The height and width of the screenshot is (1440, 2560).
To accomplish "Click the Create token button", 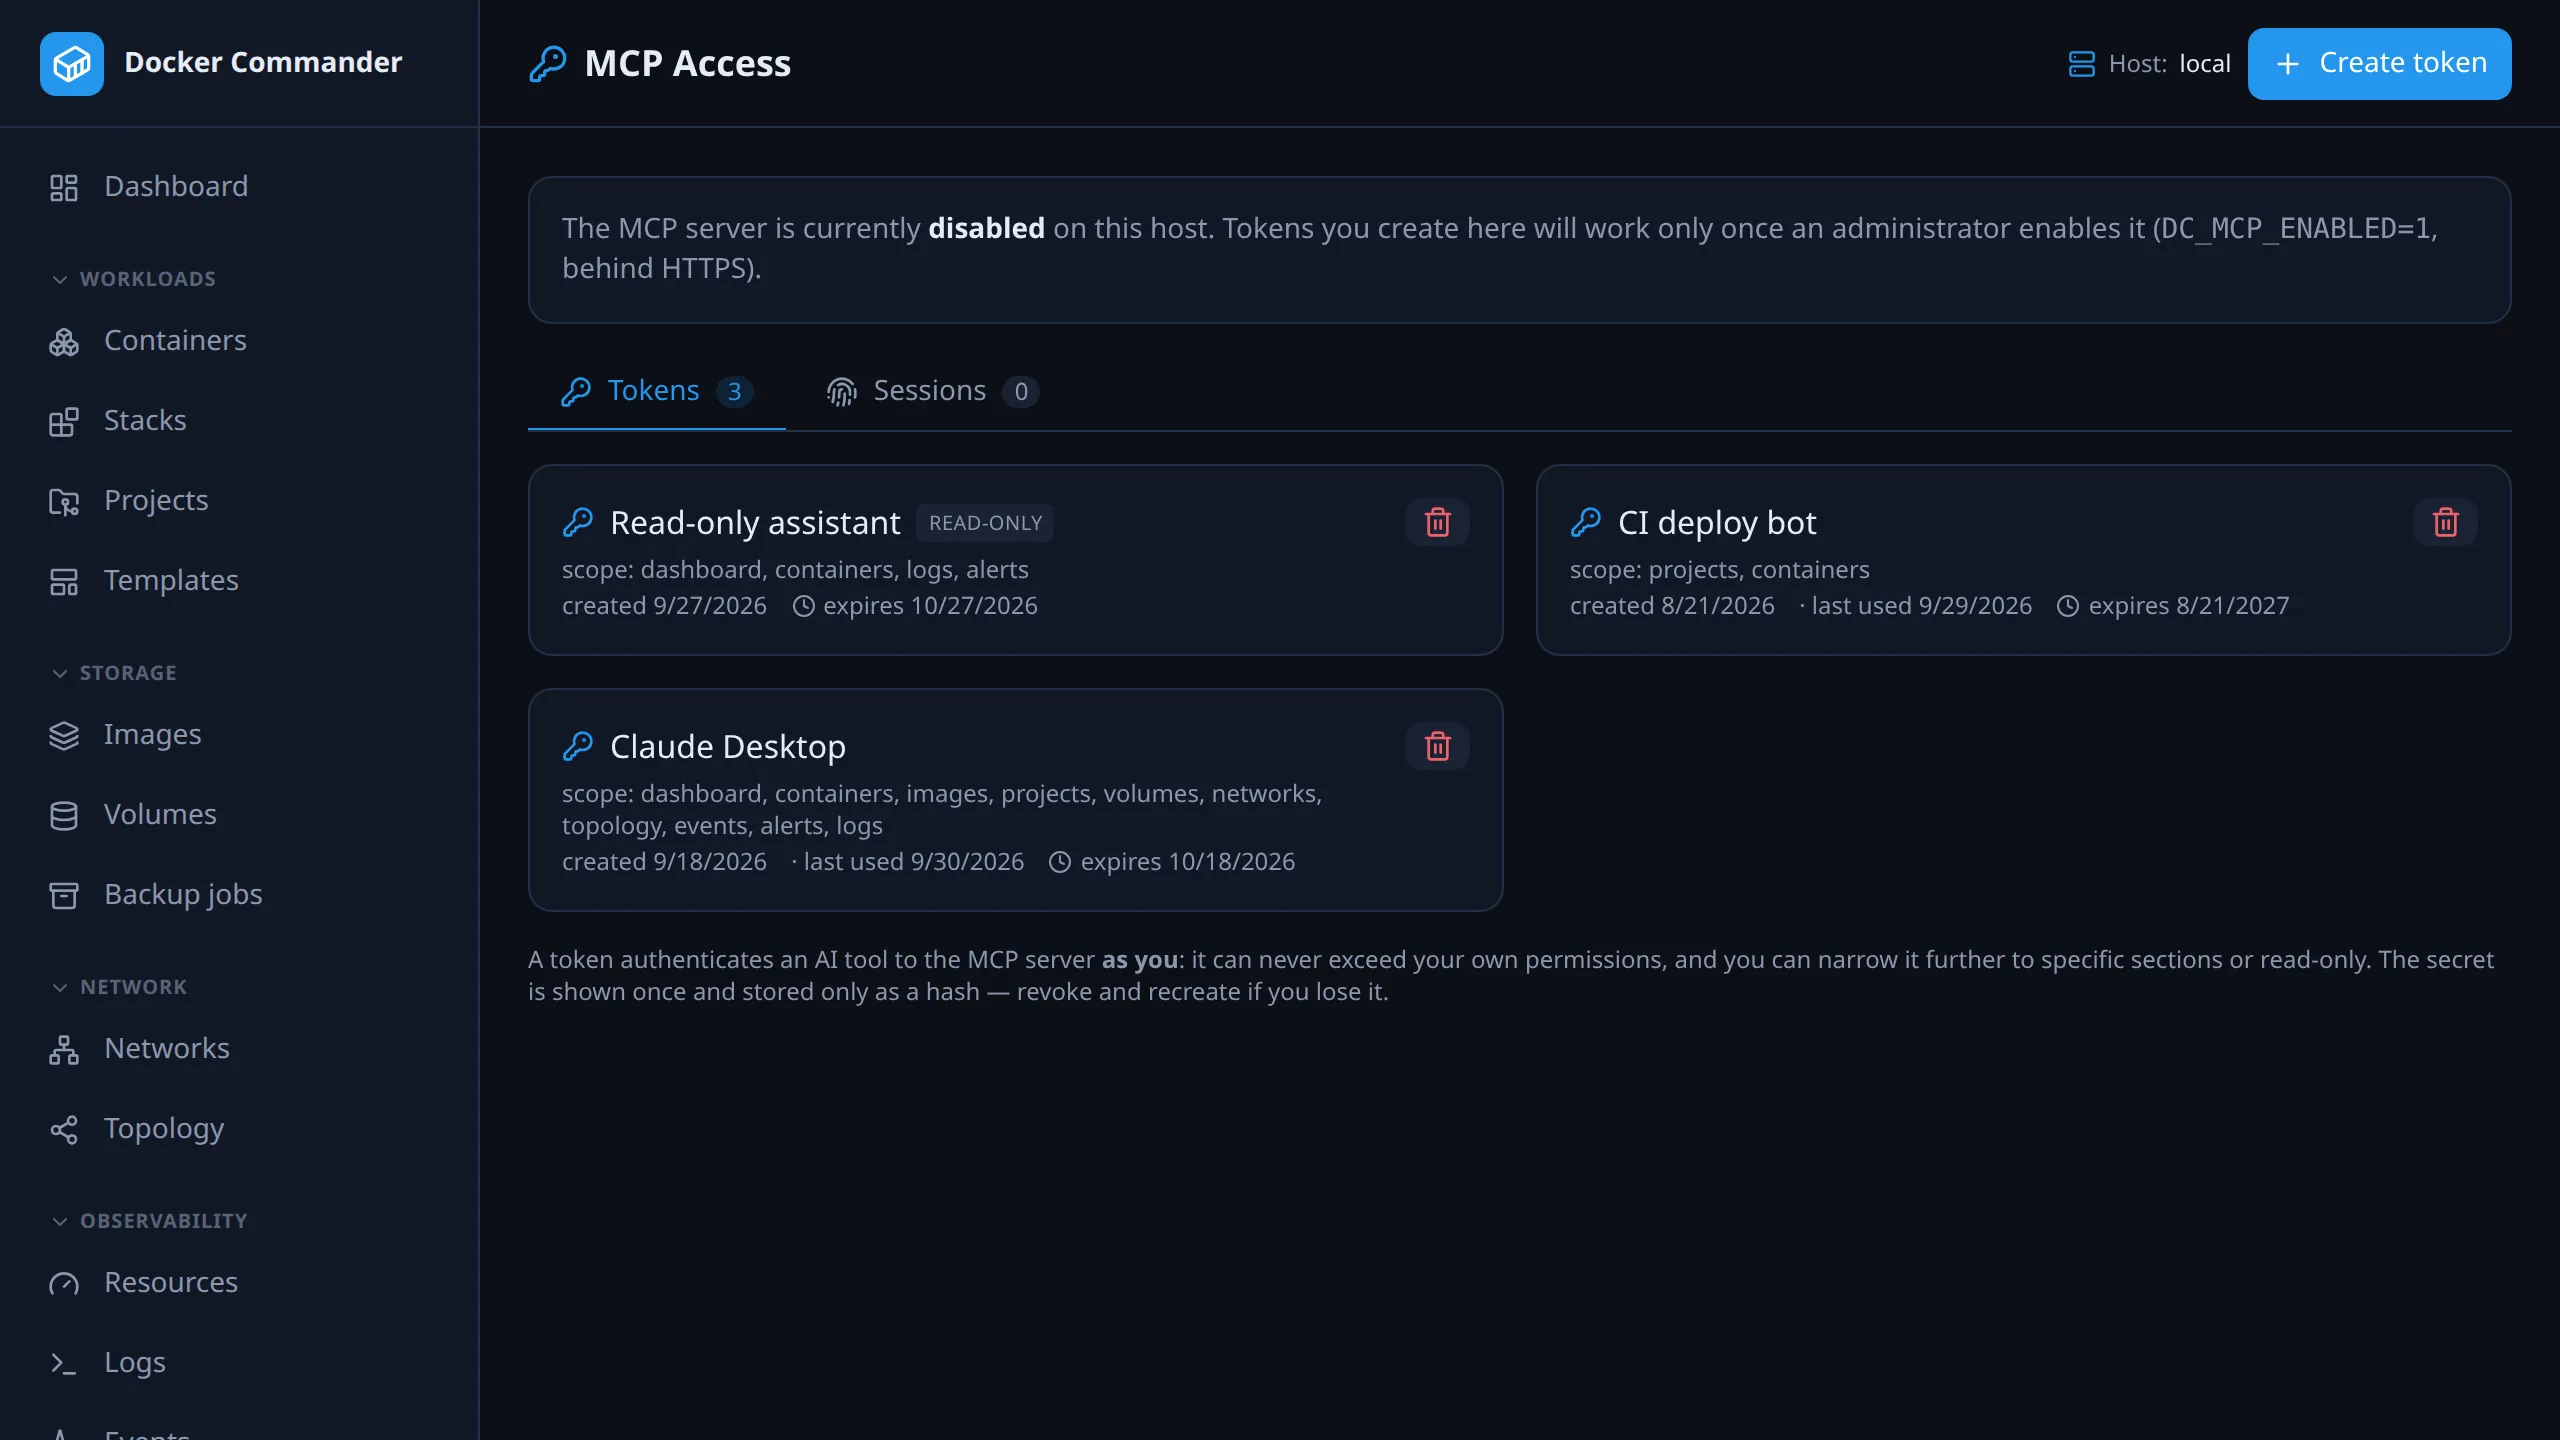I will click(2380, 64).
